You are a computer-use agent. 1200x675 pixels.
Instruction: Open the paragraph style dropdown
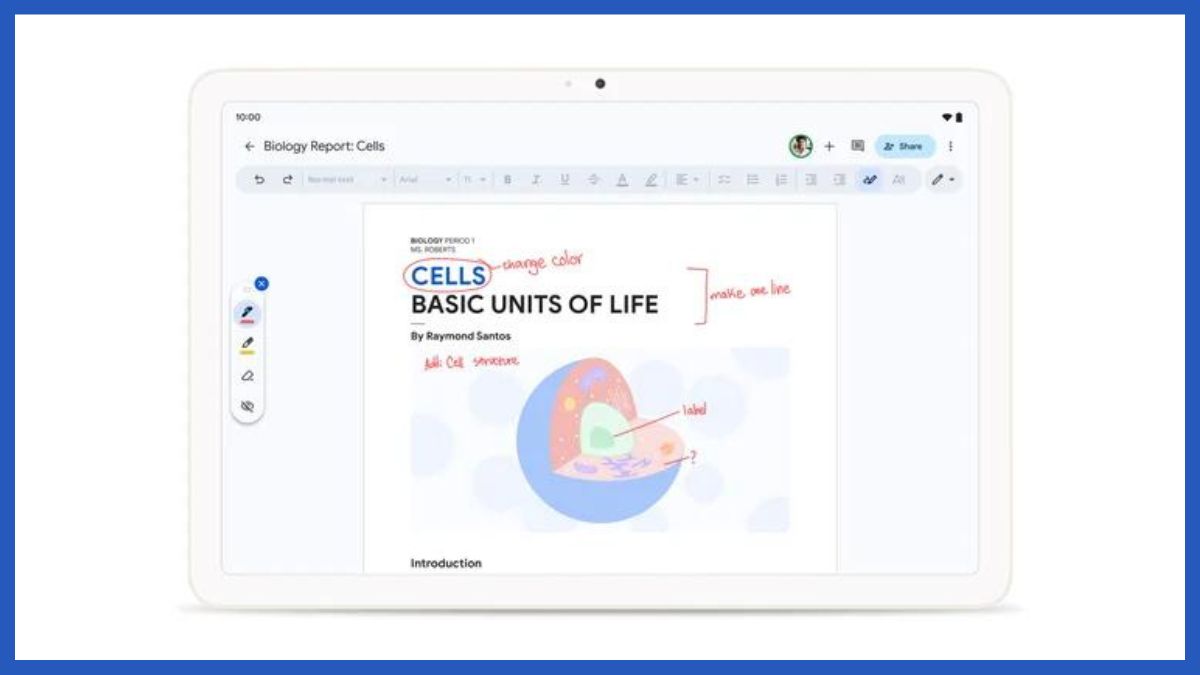(347, 180)
